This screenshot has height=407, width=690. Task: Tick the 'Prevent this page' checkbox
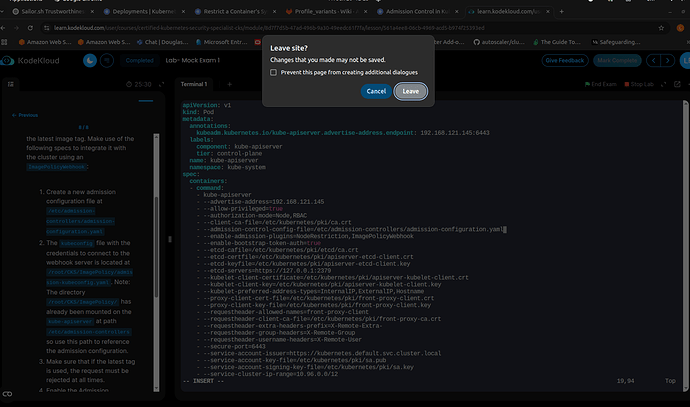coord(274,72)
